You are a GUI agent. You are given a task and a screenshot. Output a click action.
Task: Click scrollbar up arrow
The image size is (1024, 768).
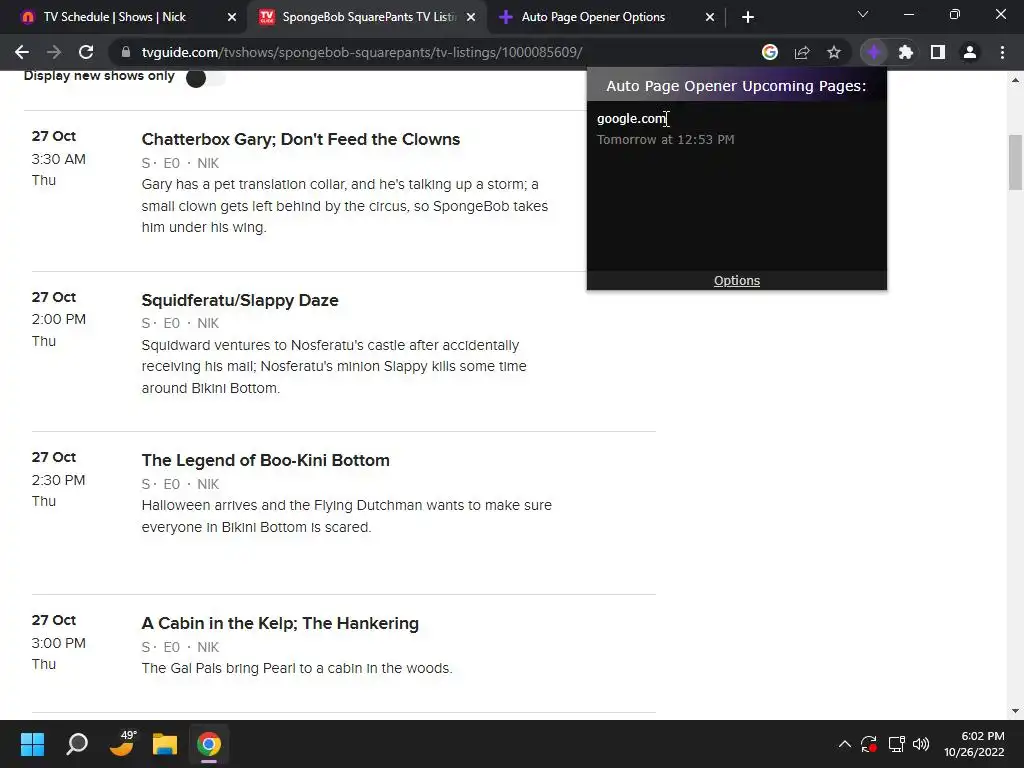click(1015, 80)
